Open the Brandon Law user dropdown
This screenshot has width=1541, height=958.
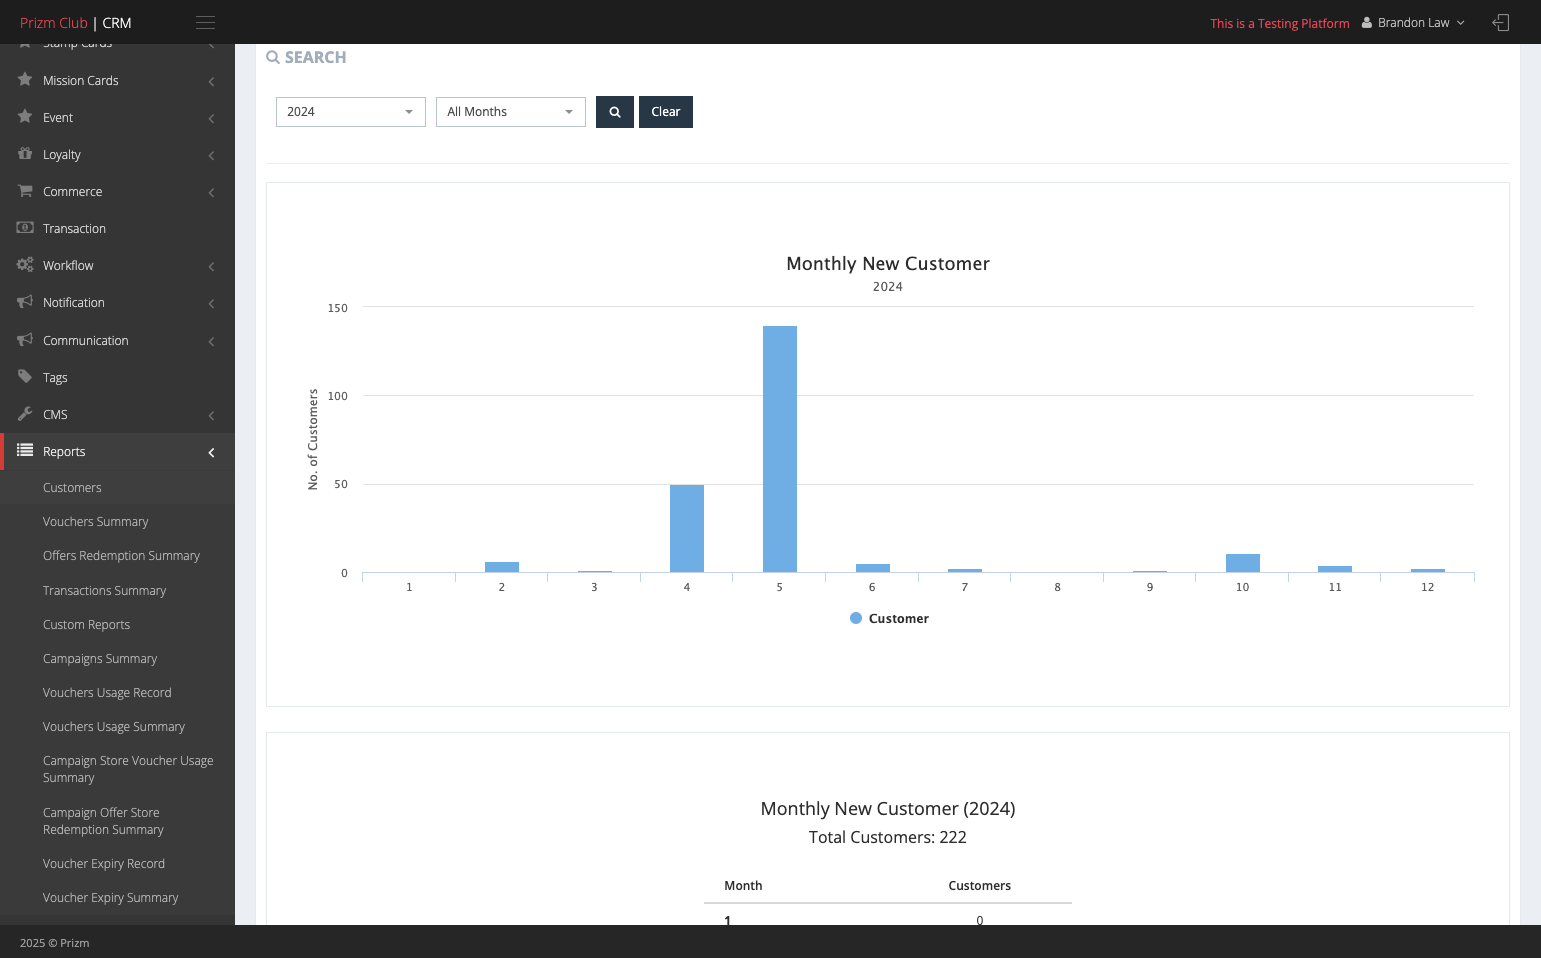(1413, 23)
